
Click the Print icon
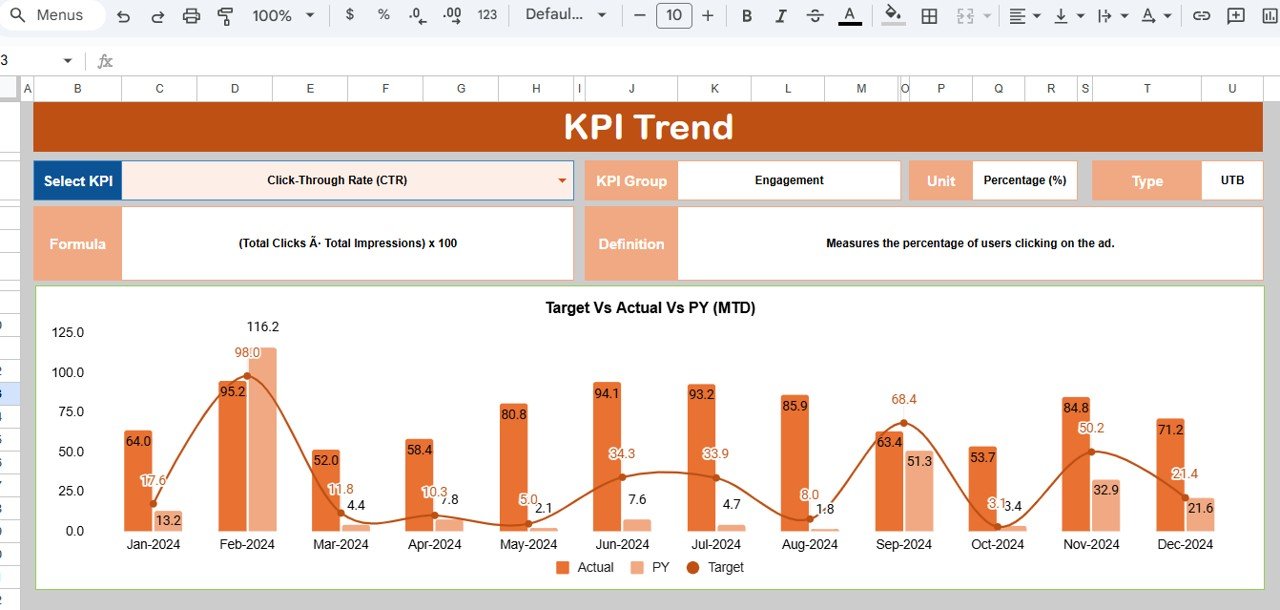point(192,16)
